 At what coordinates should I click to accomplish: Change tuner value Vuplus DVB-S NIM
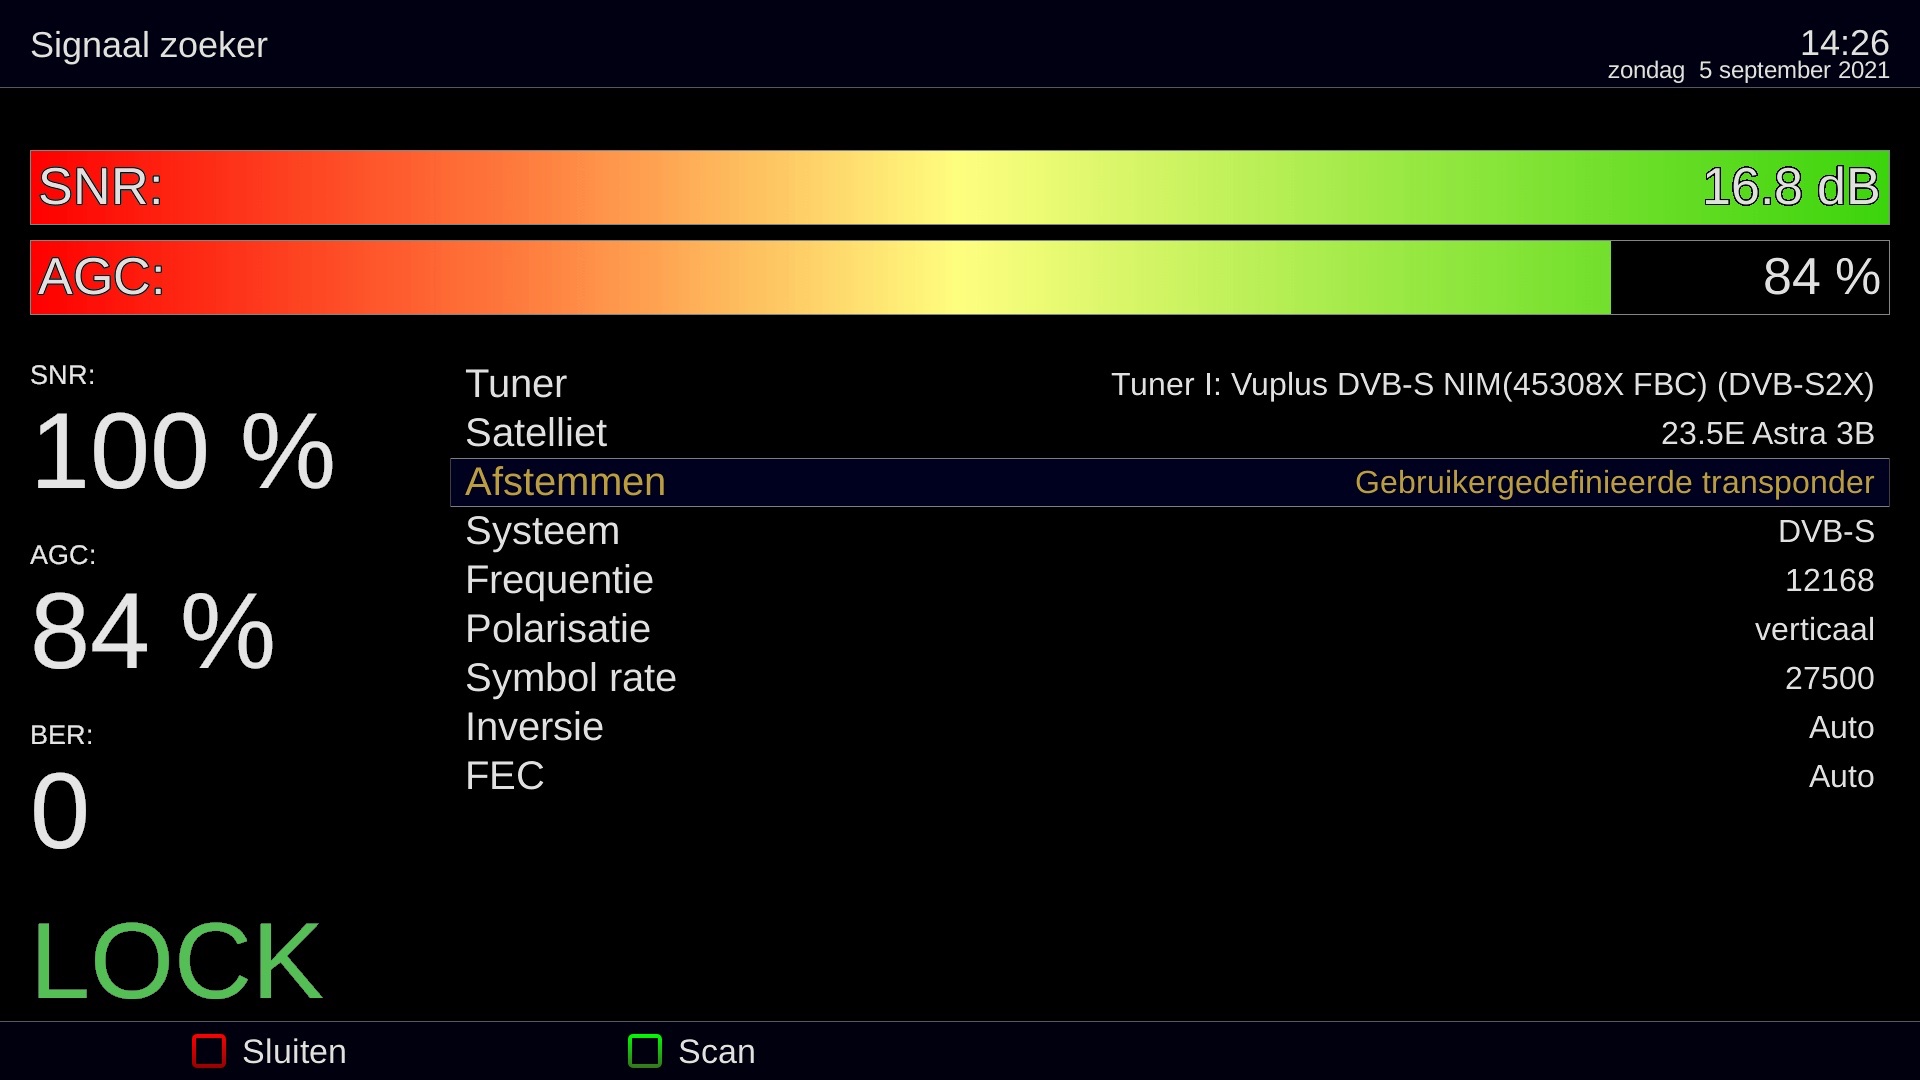tap(1492, 385)
